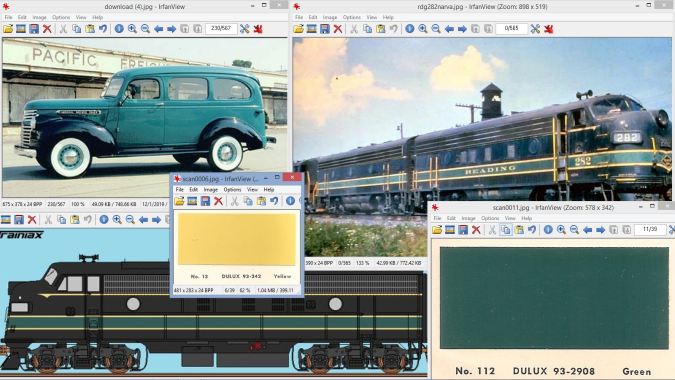Click the 230/567 image counter field
675x380 pixels.
(x=221, y=28)
